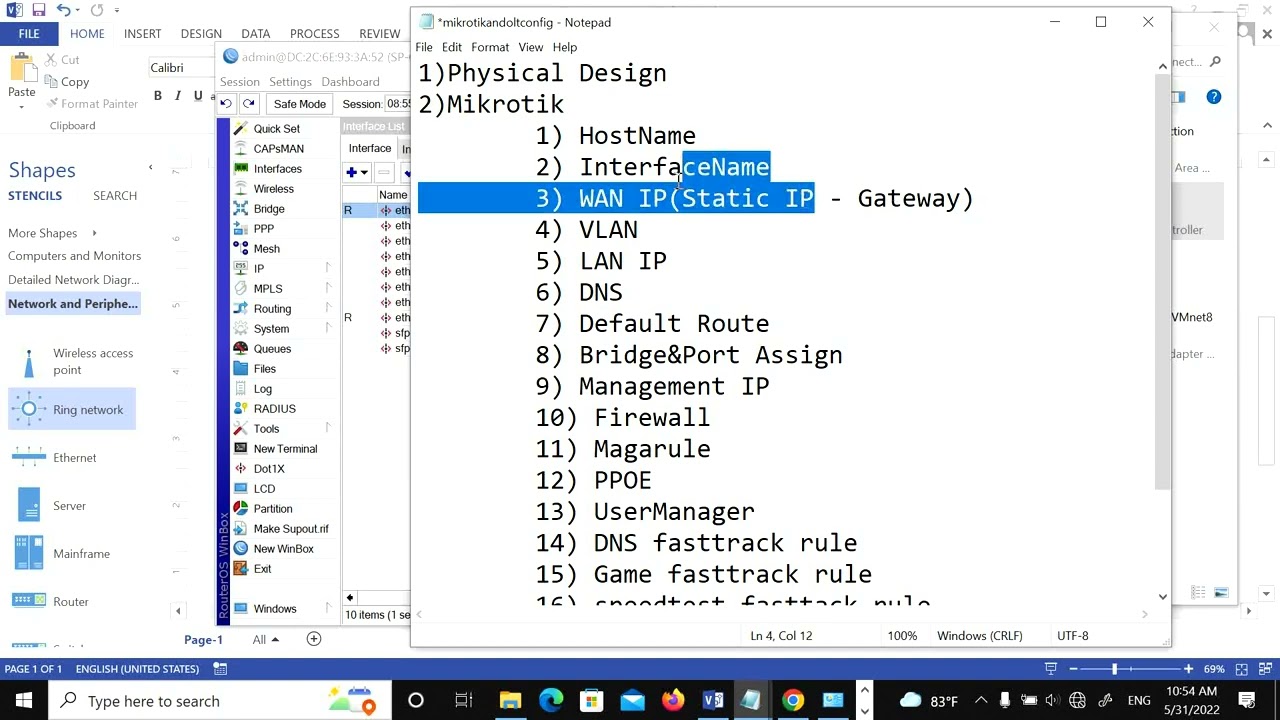
Task: Launch Google Chrome from the taskbar
Action: point(792,701)
